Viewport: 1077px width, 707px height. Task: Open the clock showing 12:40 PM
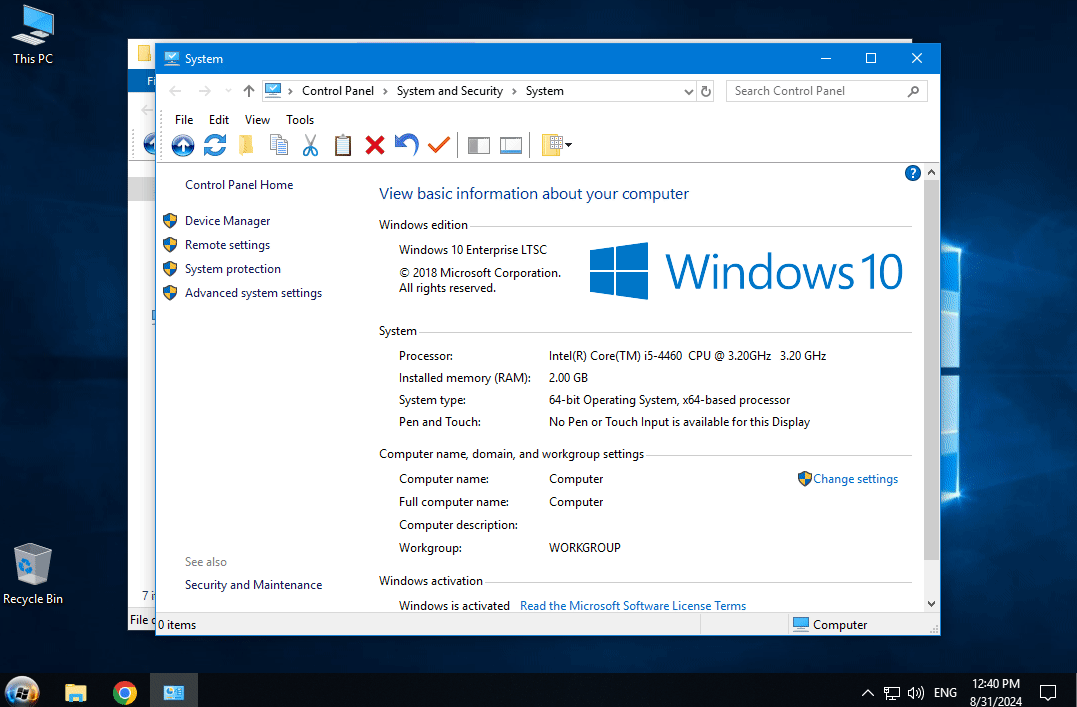[996, 692]
